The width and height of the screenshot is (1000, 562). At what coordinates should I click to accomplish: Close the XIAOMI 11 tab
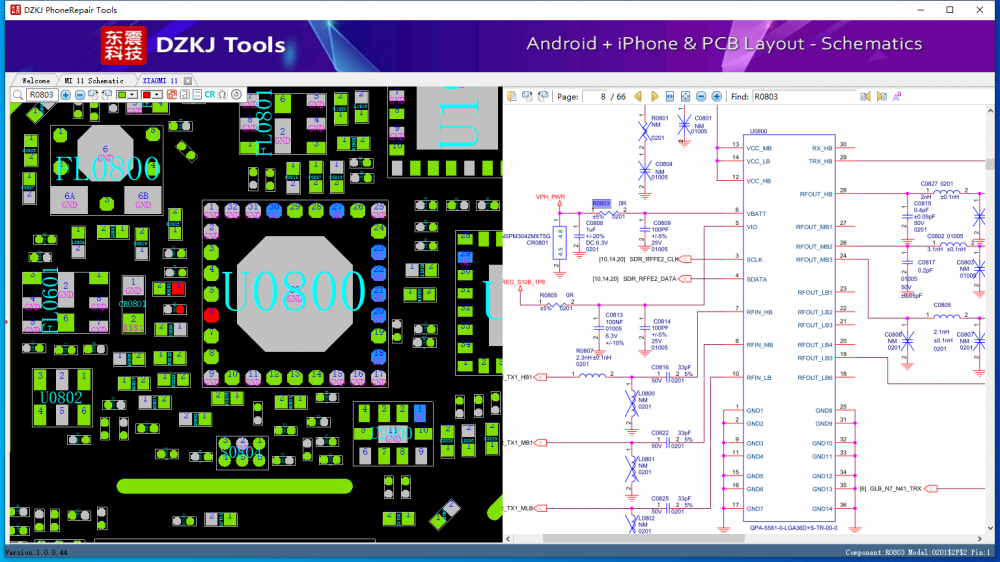188,80
